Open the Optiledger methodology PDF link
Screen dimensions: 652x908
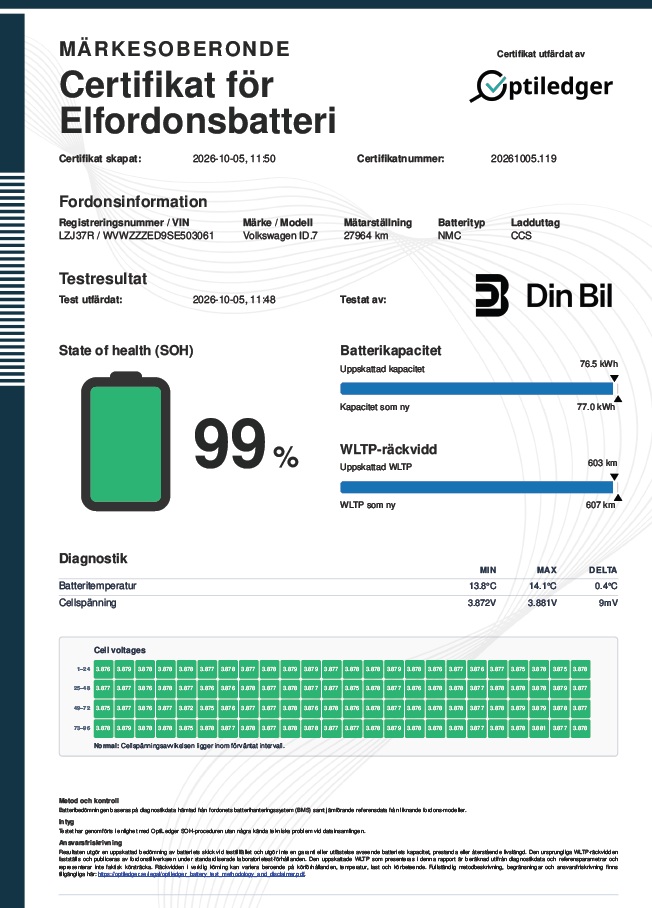[x=201, y=874]
